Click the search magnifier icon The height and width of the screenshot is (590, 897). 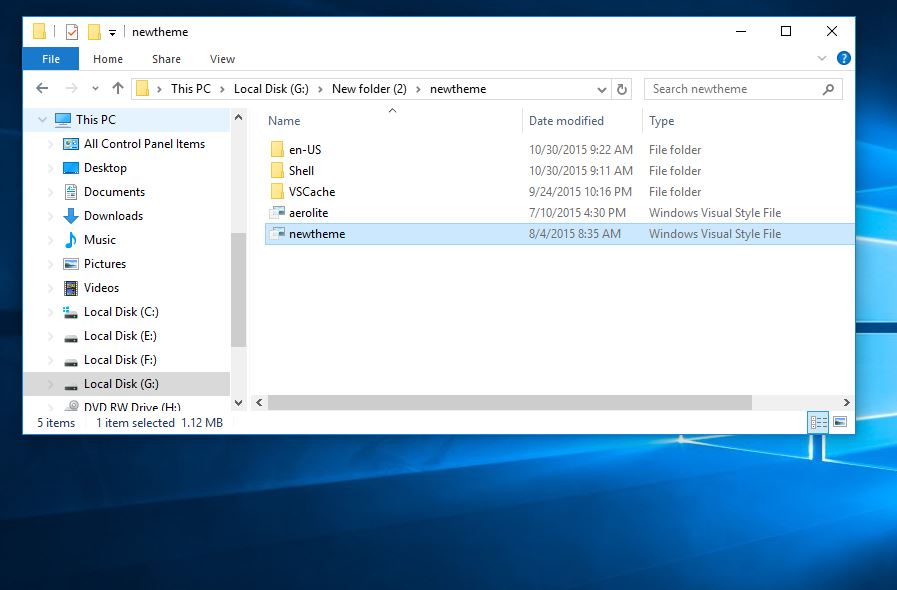[x=828, y=89]
